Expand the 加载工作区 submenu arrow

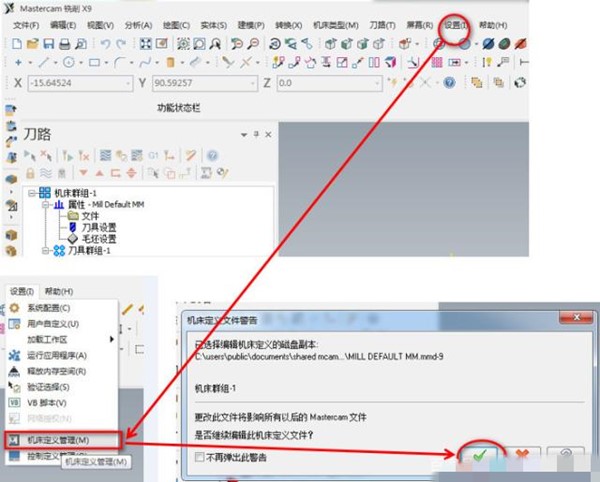pyautogui.click(x=112, y=339)
